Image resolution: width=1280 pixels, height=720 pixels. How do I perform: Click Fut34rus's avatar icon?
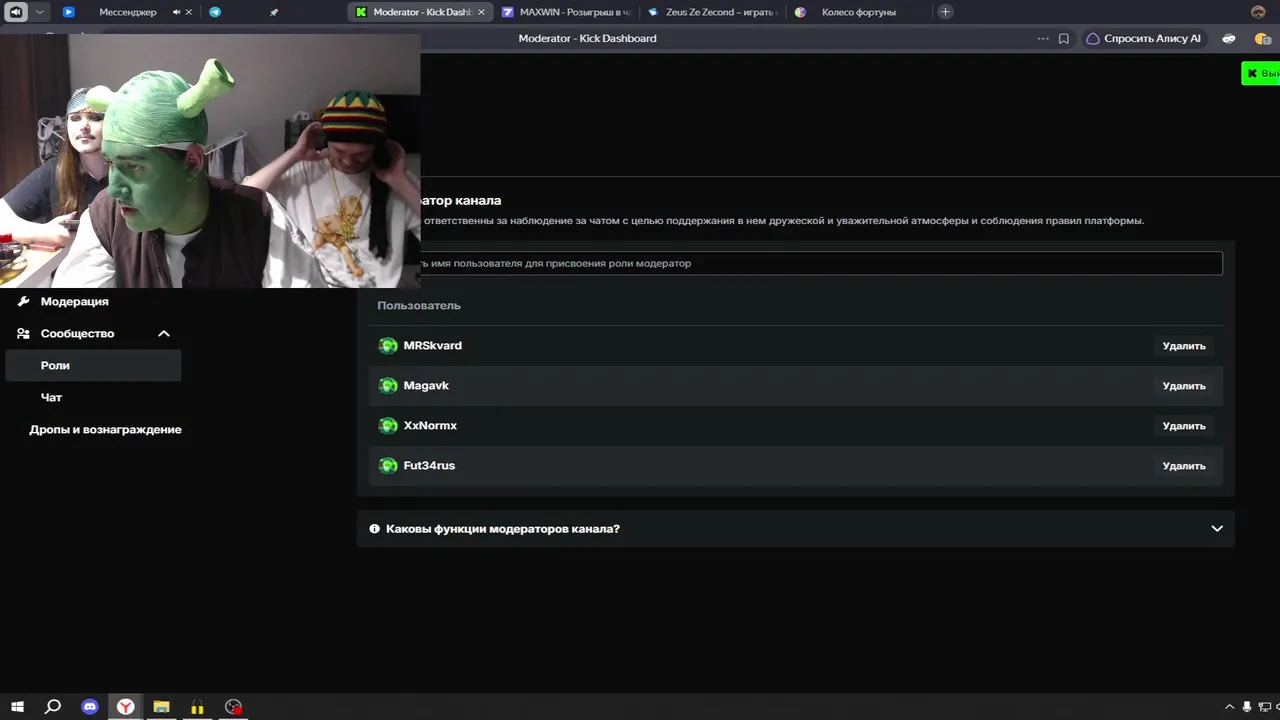click(x=388, y=466)
